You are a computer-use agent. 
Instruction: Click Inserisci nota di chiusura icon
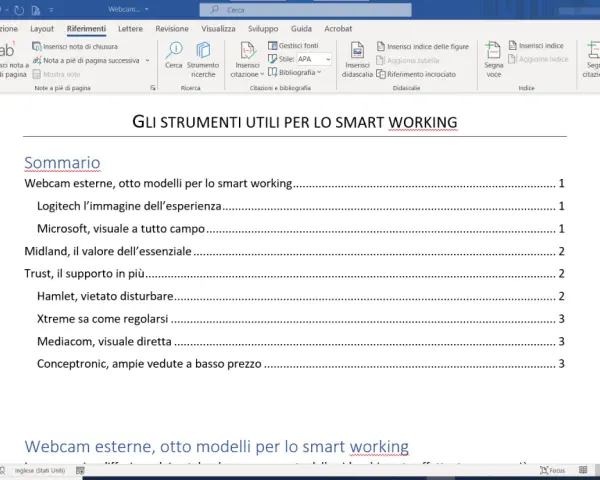(37, 47)
